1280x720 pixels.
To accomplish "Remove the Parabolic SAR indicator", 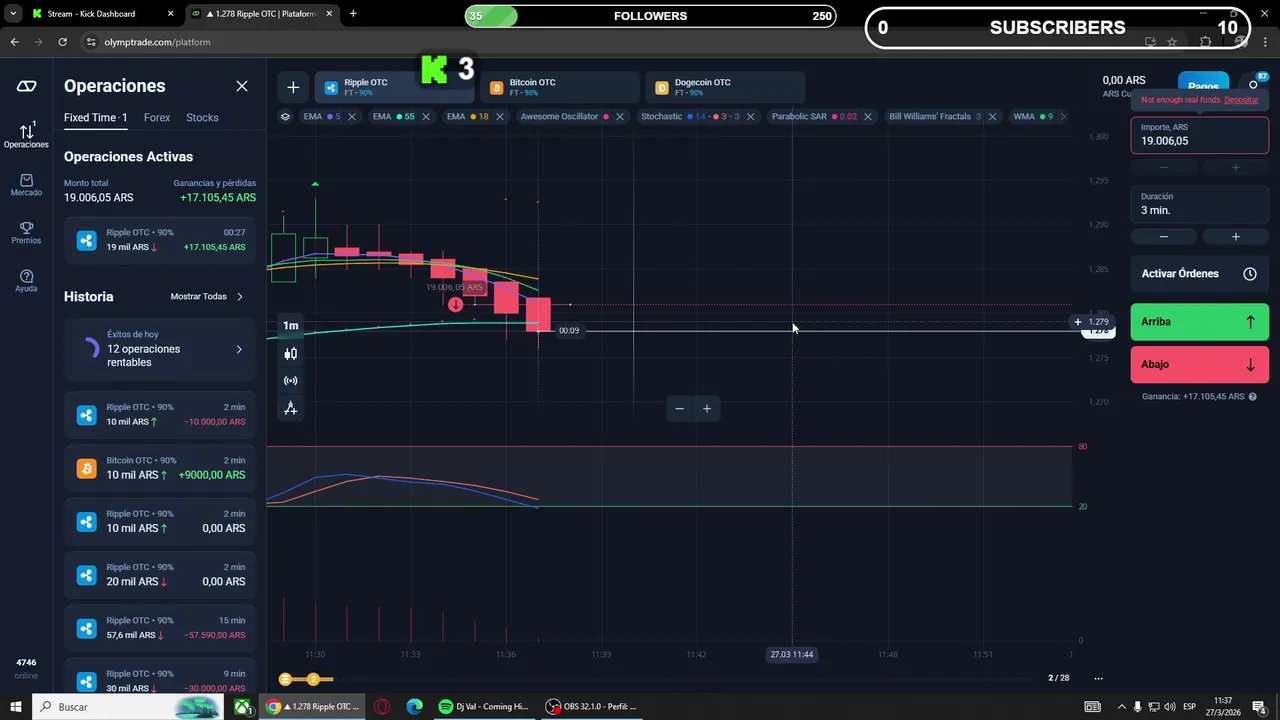I will [x=868, y=117].
